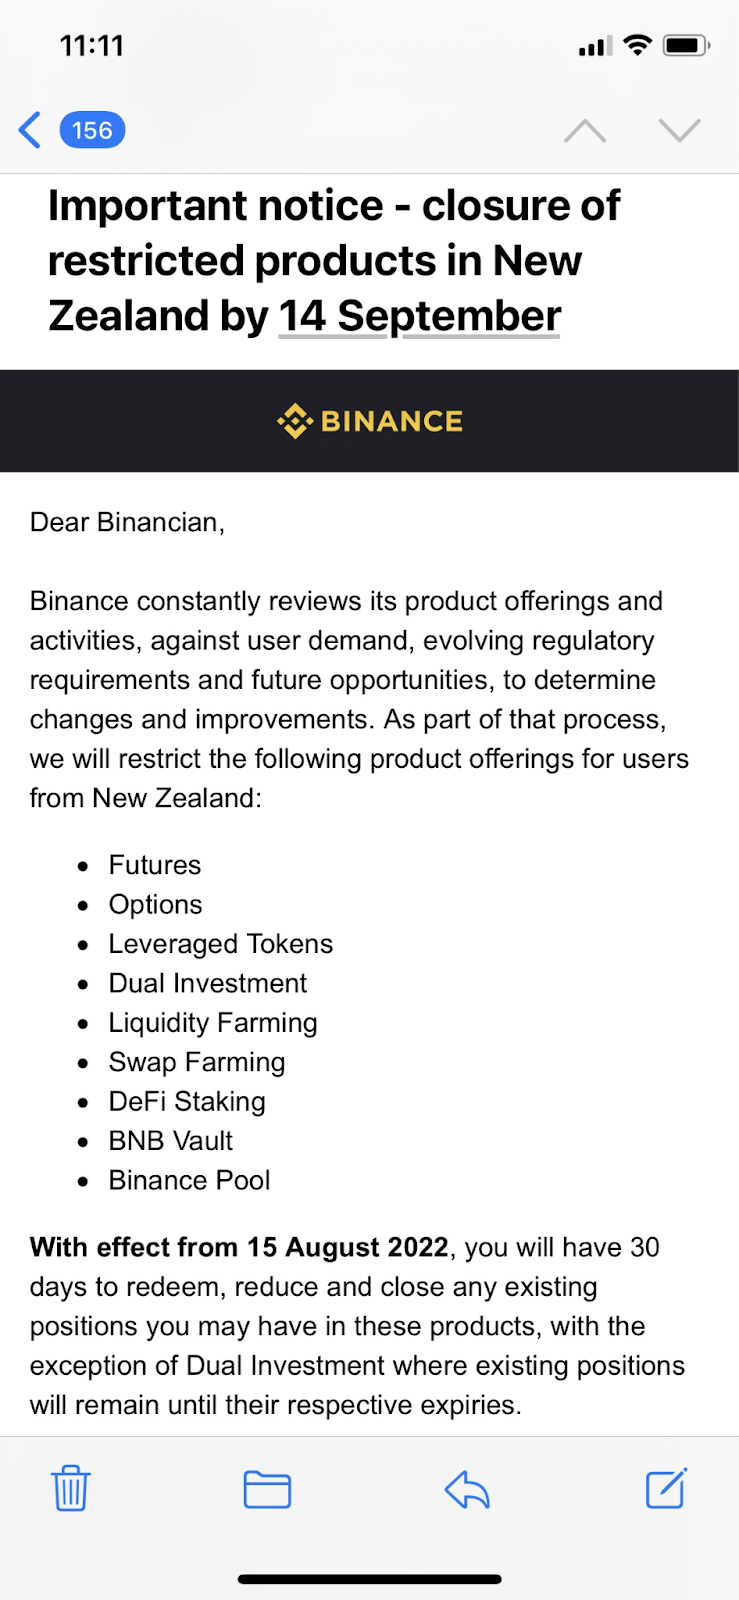
Task: Tap the underlined 14 September date link
Action: click(419, 316)
